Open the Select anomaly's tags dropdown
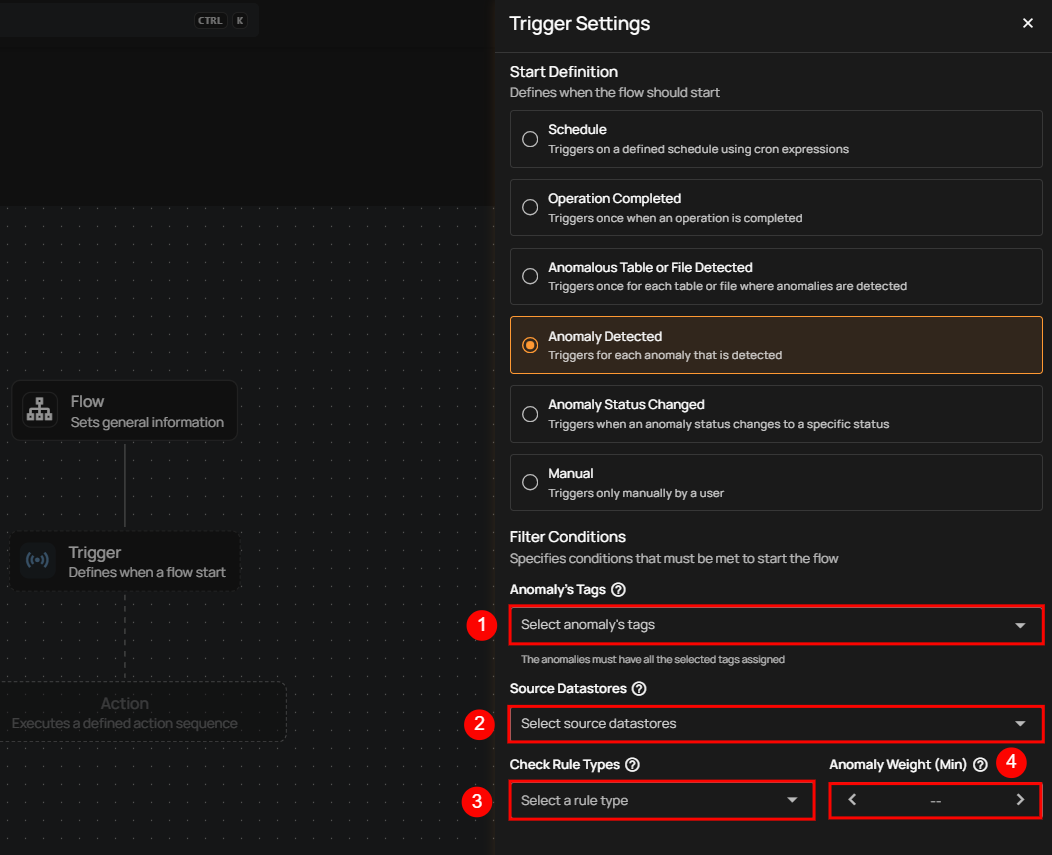 [x=776, y=625]
